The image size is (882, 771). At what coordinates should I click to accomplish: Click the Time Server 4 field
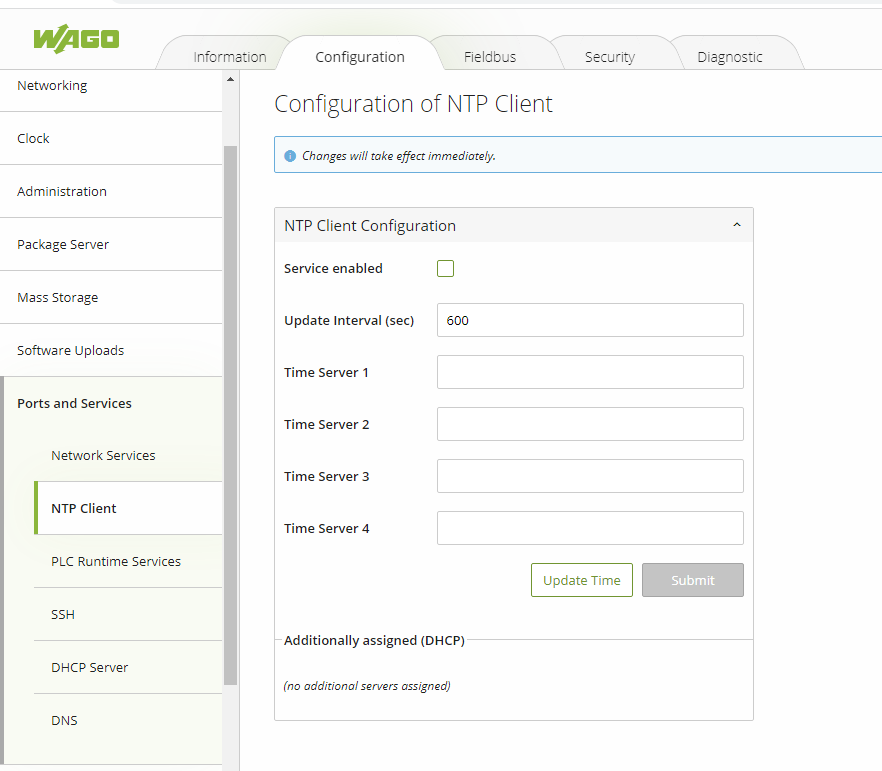coord(590,527)
